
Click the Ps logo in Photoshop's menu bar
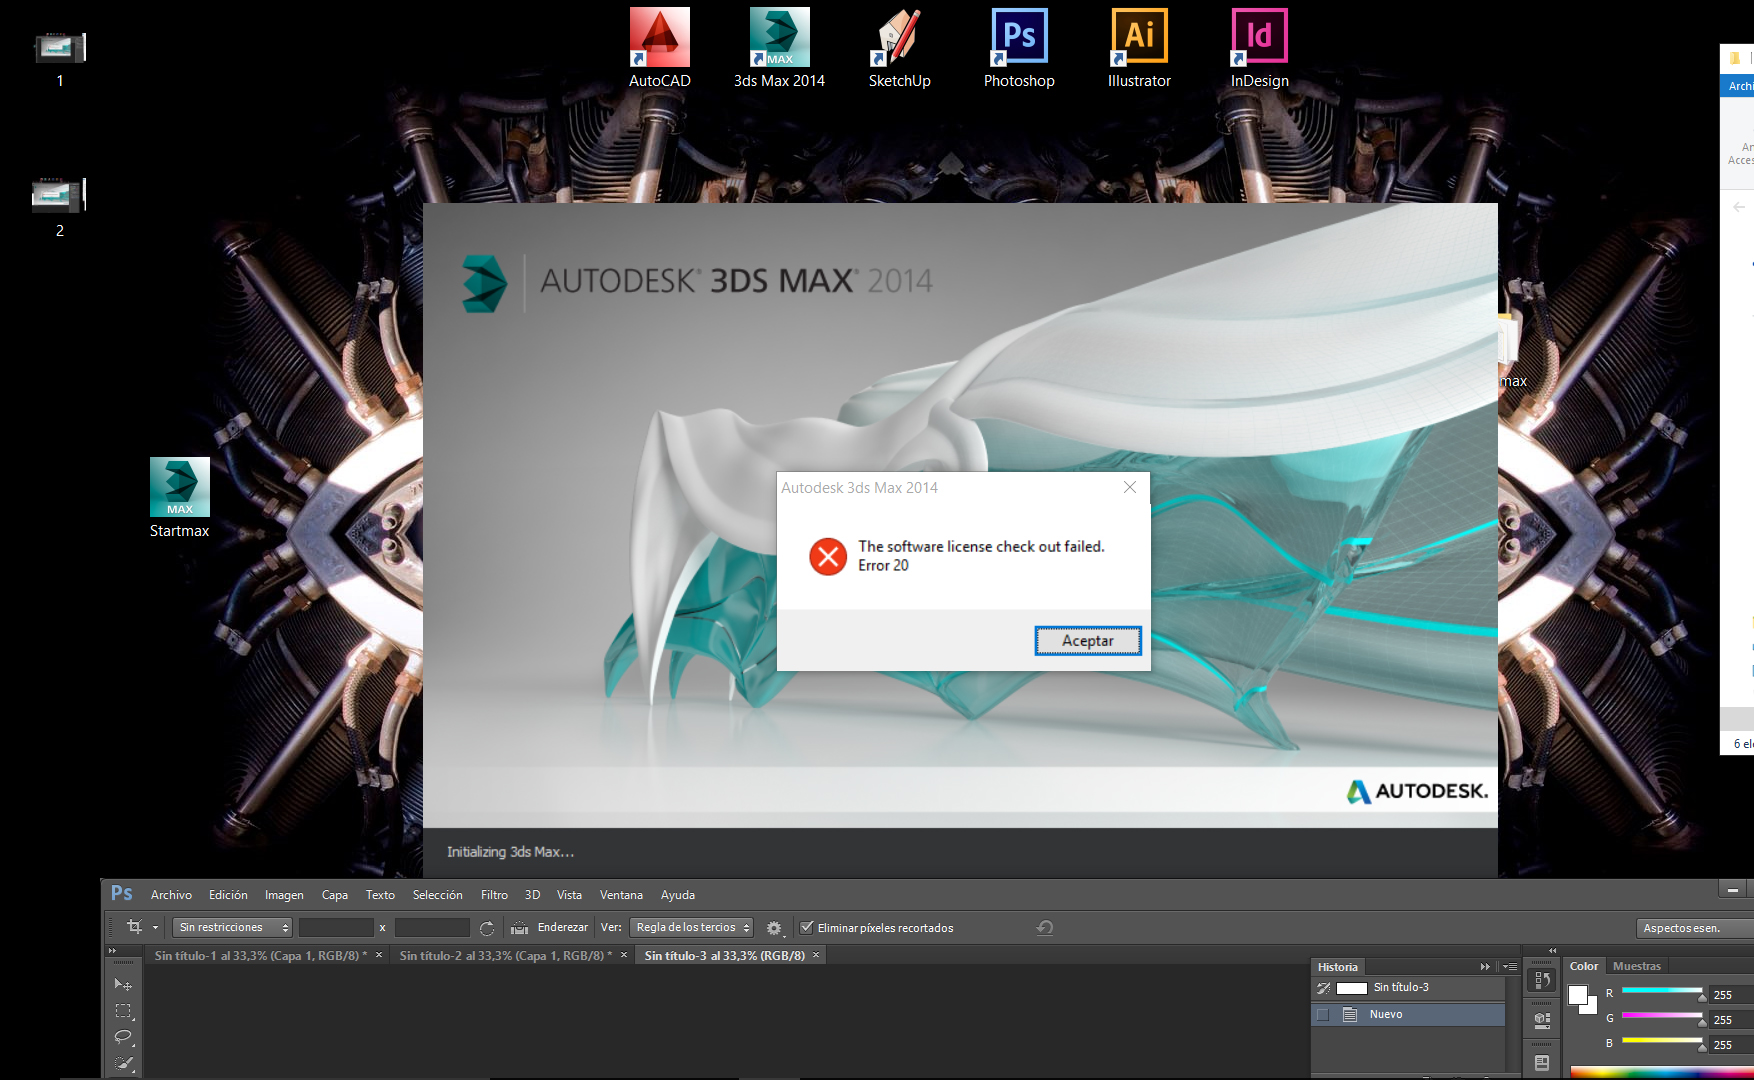(x=122, y=894)
